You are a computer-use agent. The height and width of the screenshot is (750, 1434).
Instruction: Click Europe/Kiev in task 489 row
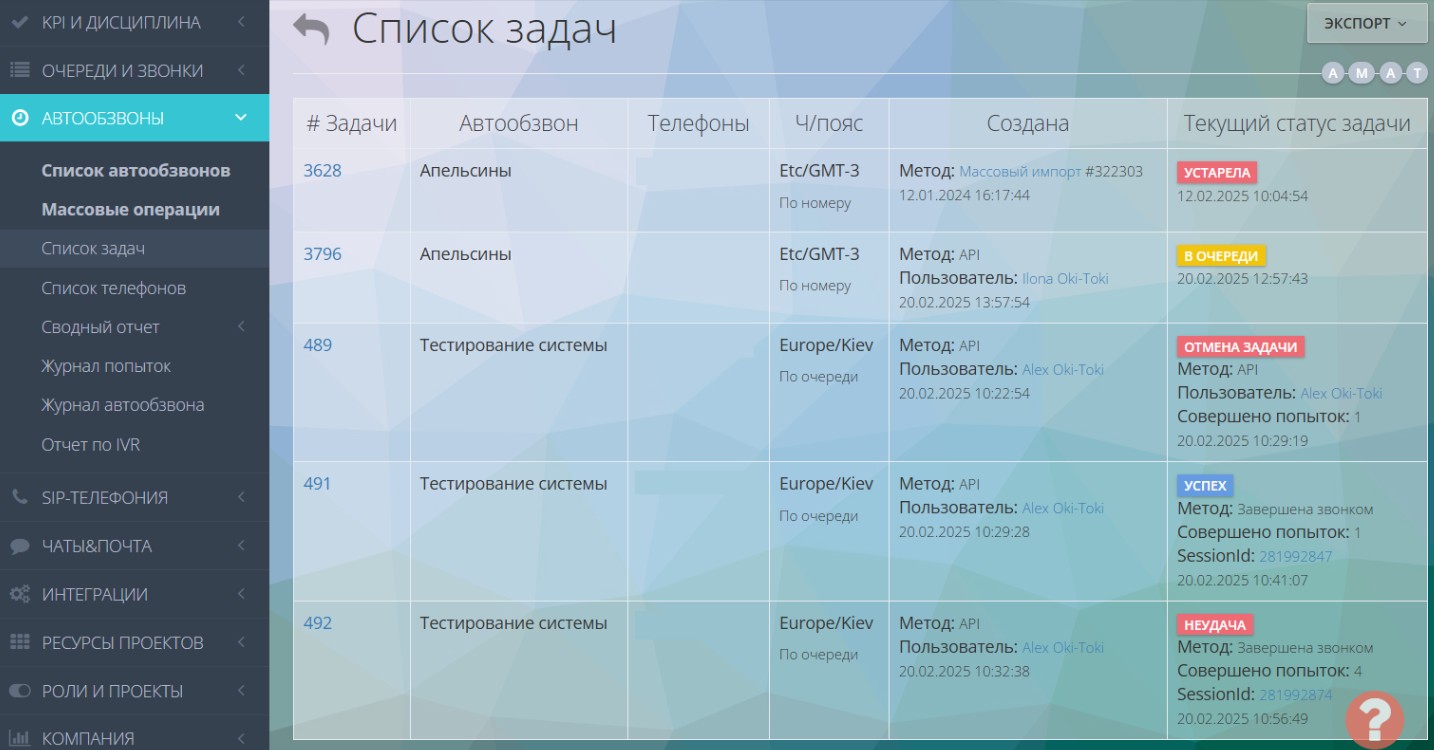827,345
